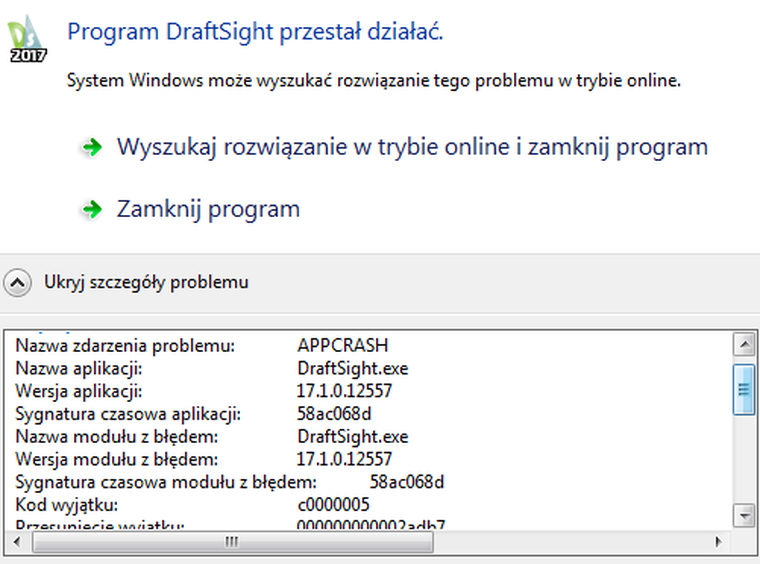This screenshot has height=564, width=760.
Task: Click exception code 'c0000005'
Action: coord(333,504)
